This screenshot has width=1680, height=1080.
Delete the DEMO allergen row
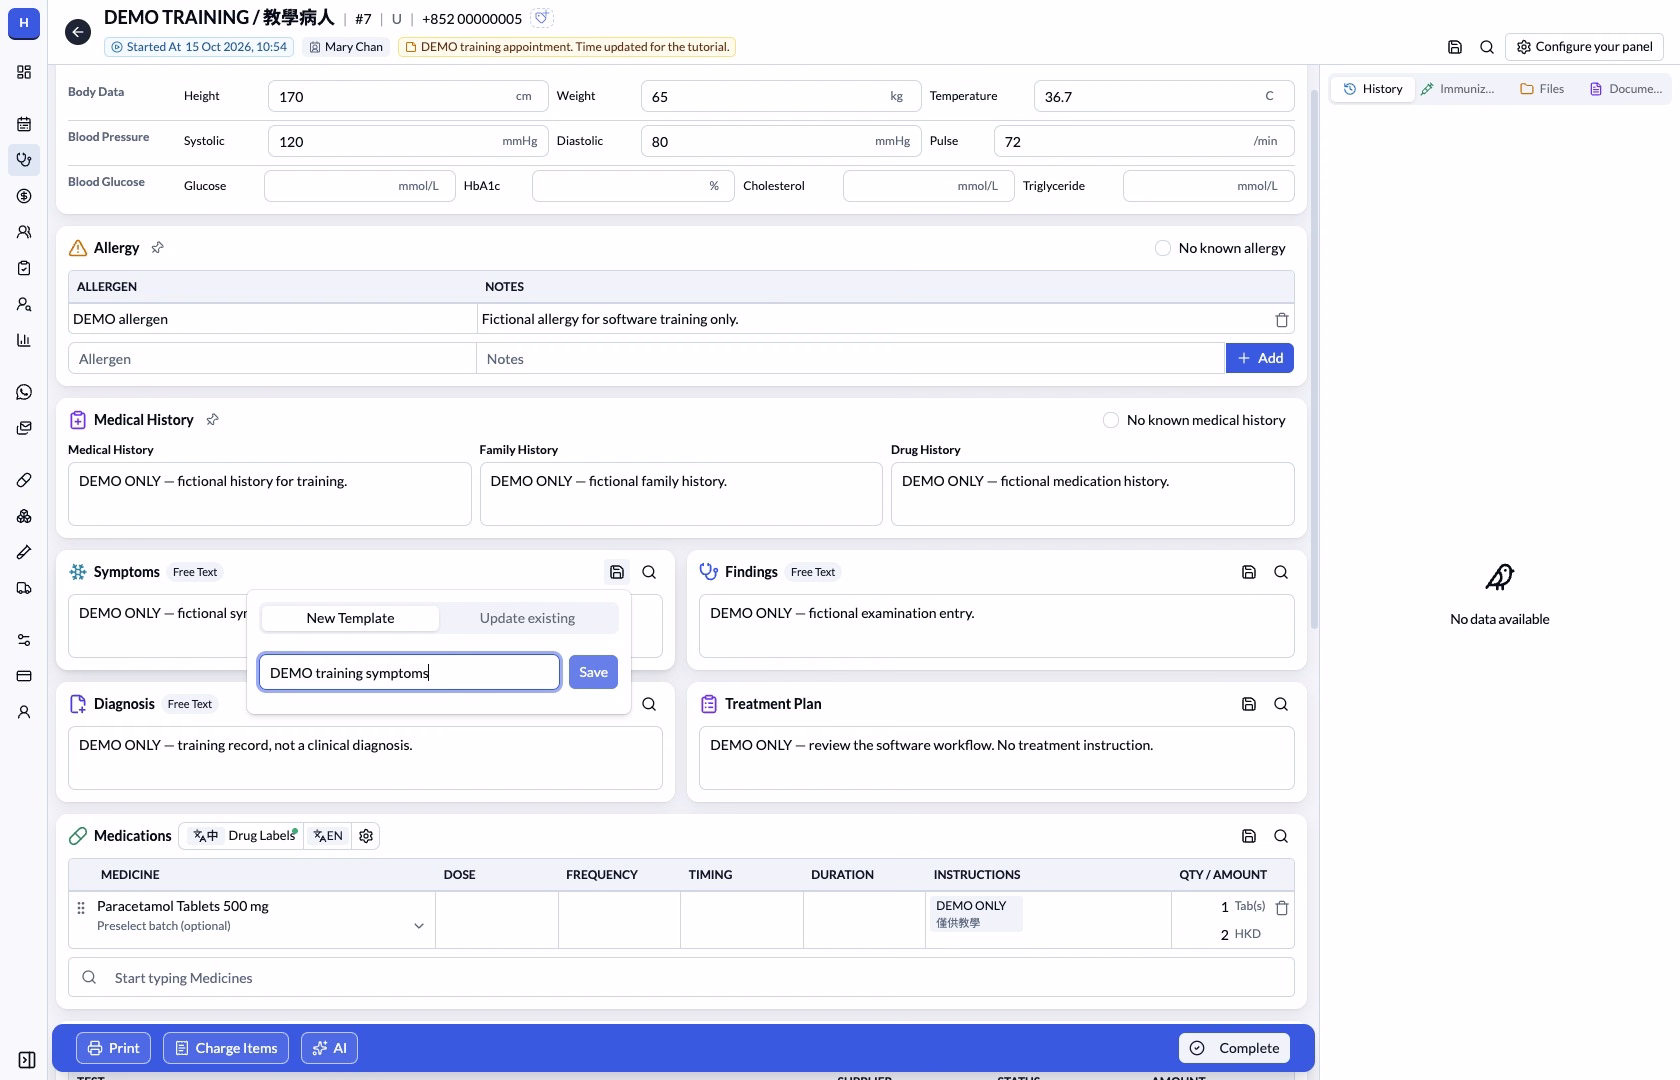pyautogui.click(x=1282, y=320)
